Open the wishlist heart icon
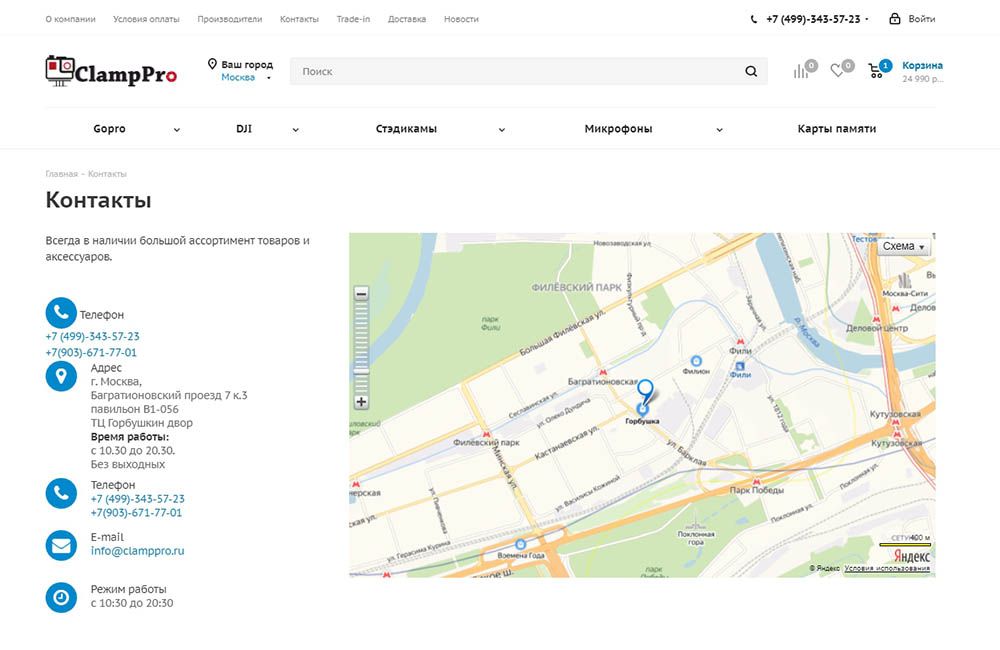This screenshot has width=1000, height=650. tap(838, 71)
